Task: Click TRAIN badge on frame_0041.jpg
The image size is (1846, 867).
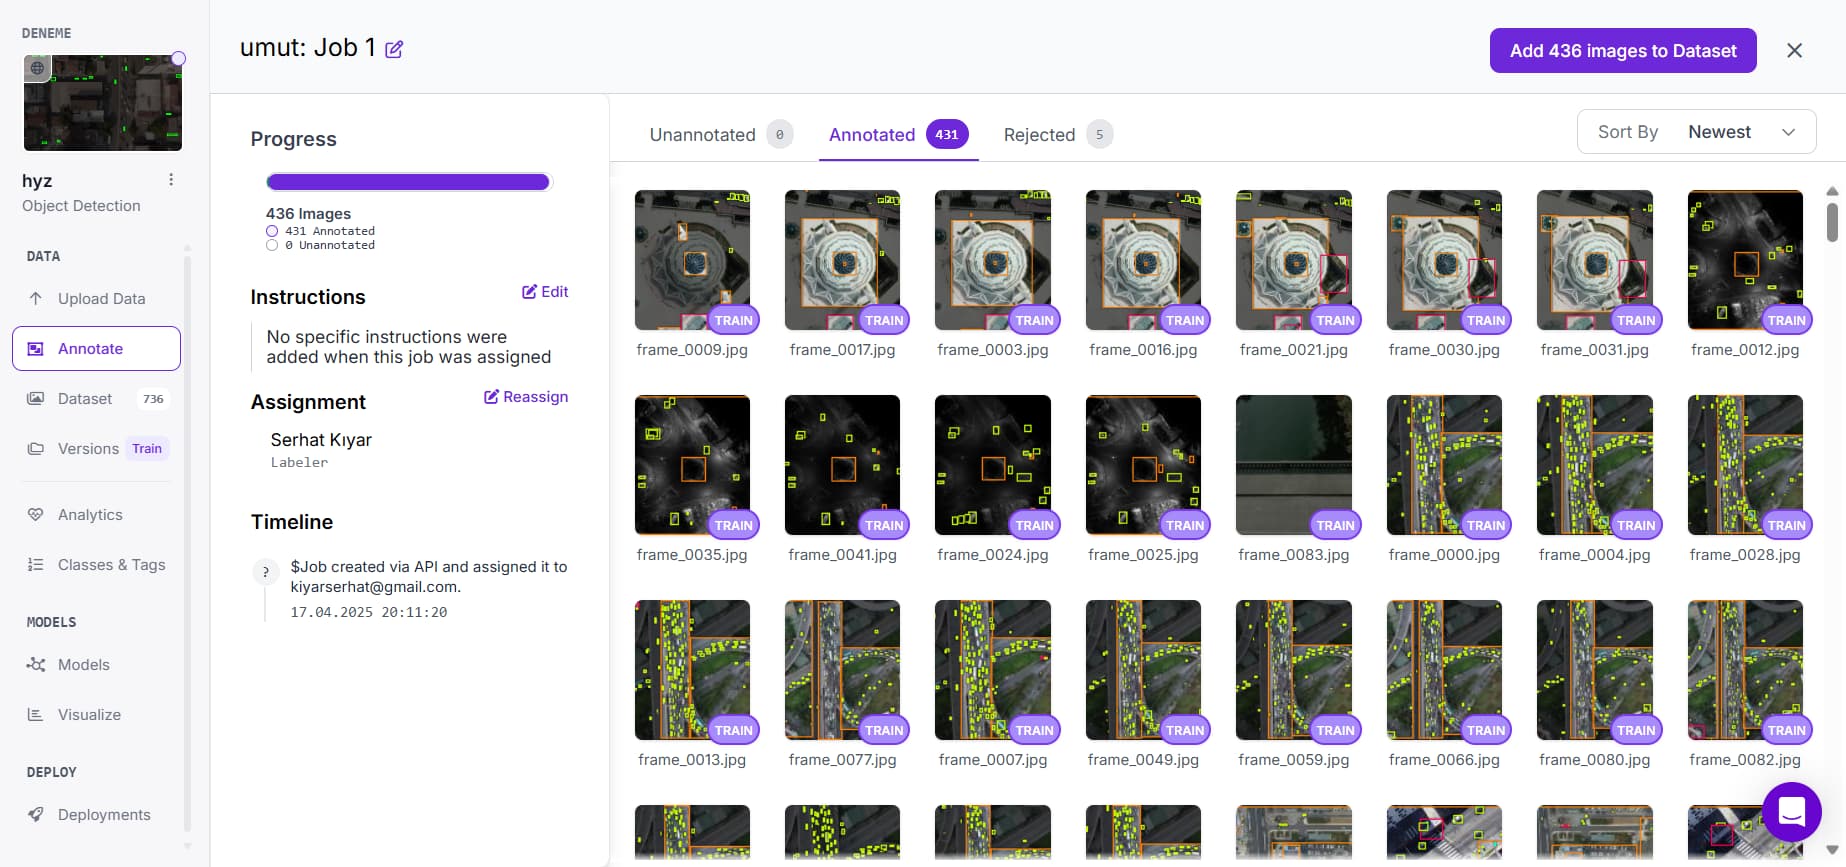Action: [x=884, y=525]
